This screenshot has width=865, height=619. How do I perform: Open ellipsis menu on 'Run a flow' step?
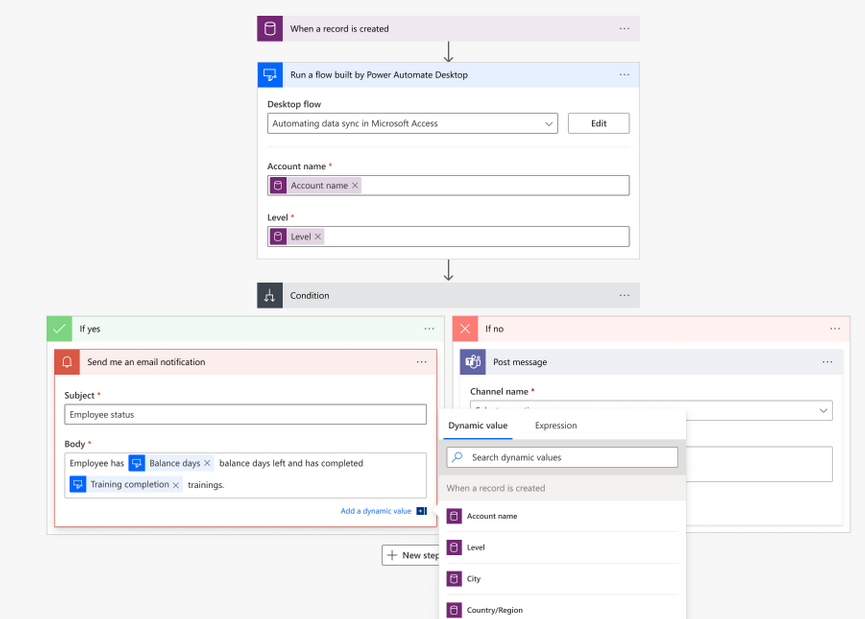pyautogui.click(x=624, y=75)
